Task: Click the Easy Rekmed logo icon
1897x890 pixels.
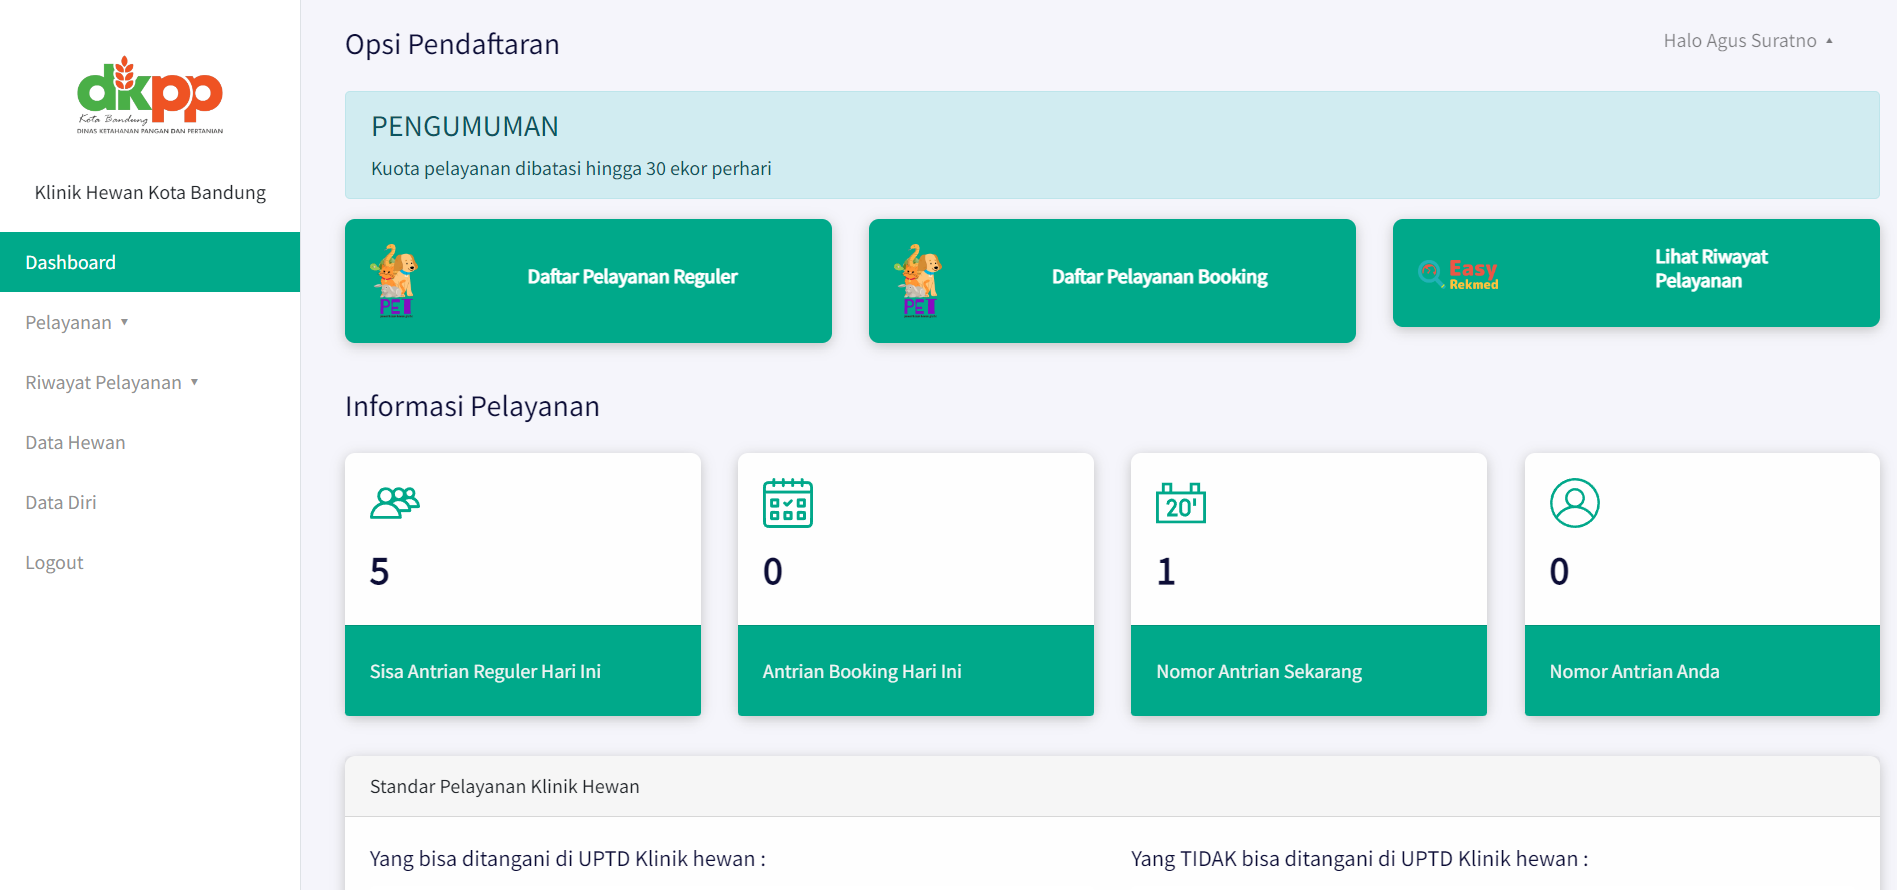Action: [x=1459, y=273]
